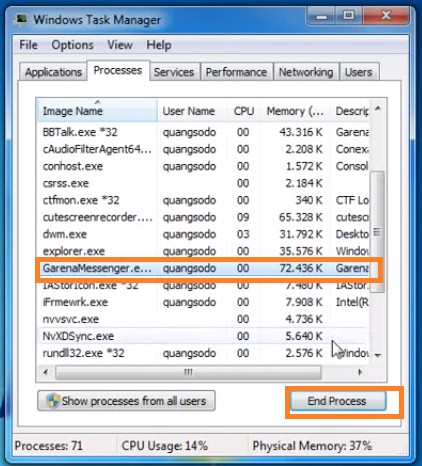Click Show processes from all users
The height and width of the screenshot is (466, 422).
point(126,401)
